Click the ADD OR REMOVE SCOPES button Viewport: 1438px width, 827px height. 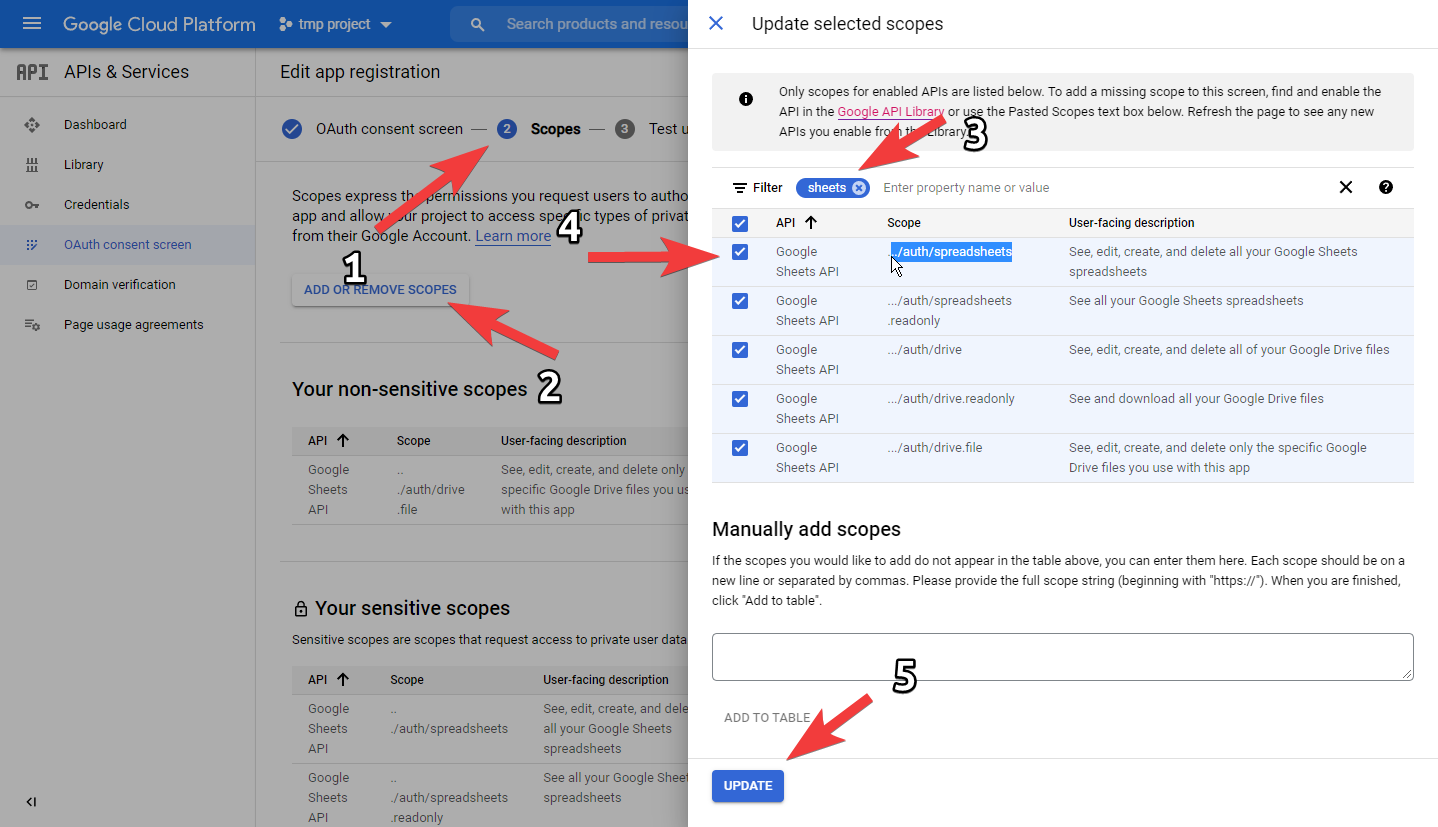[x=380, y=290]
